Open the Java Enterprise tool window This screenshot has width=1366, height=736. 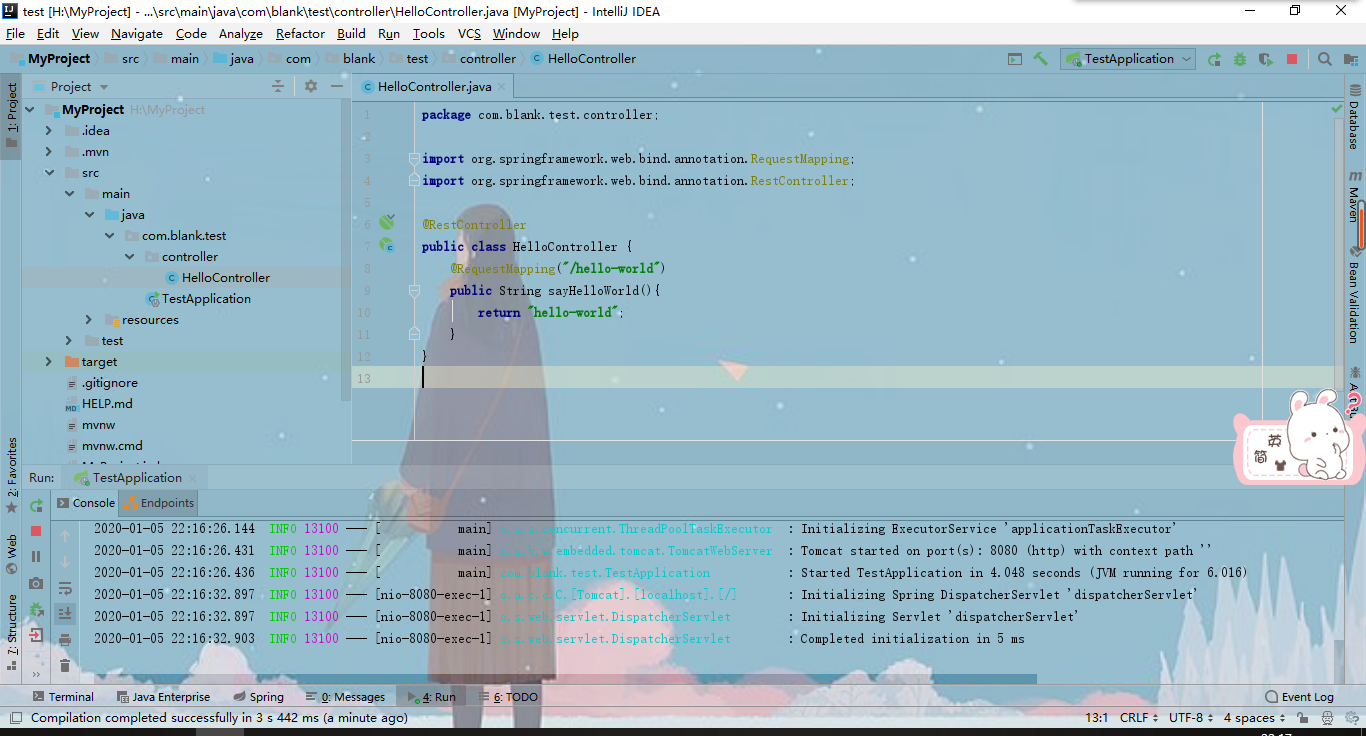163,697
